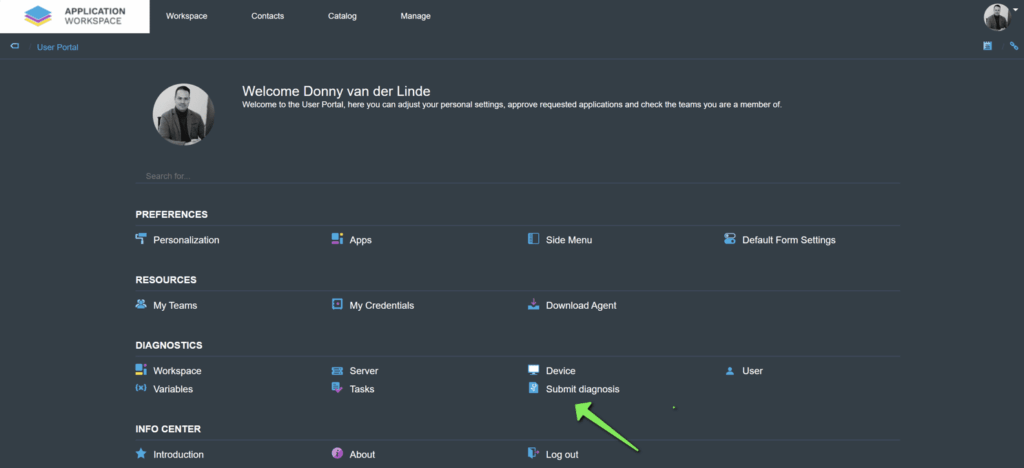Go to the Contacts menu
This screenshot has height=468, width=1024.
click(x=268, y=16)
